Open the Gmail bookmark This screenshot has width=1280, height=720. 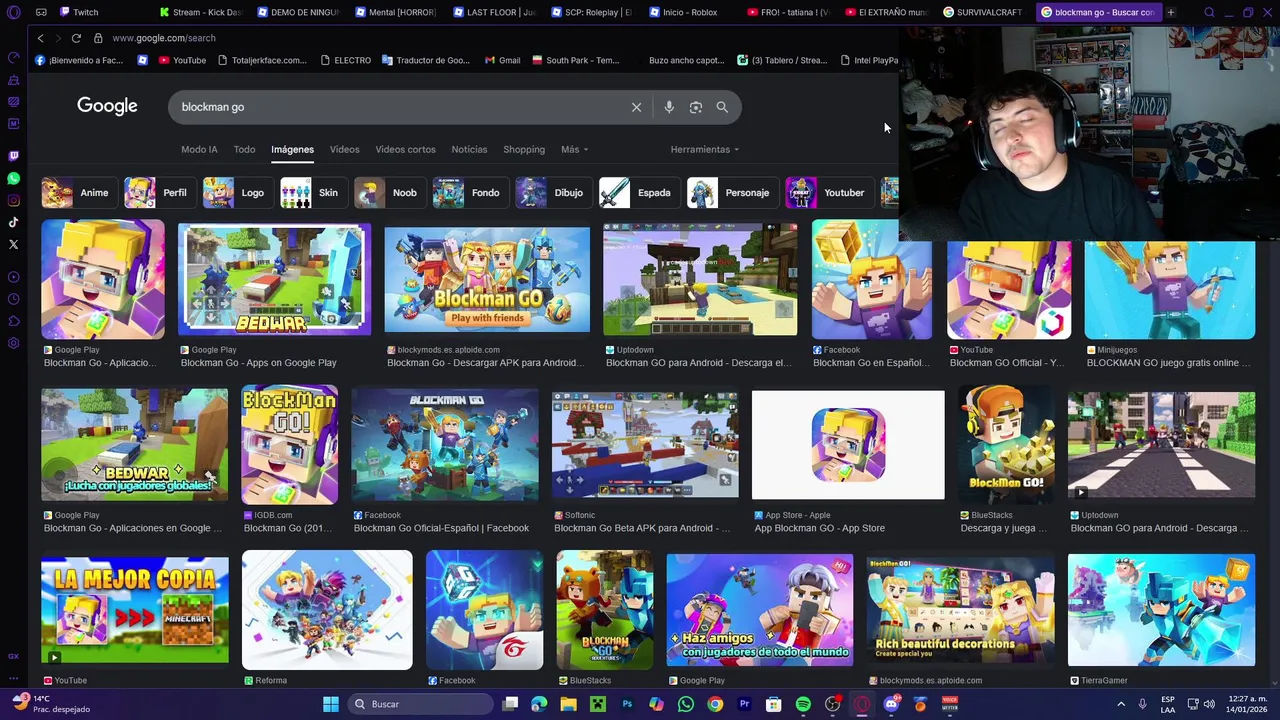pos(503,60)
